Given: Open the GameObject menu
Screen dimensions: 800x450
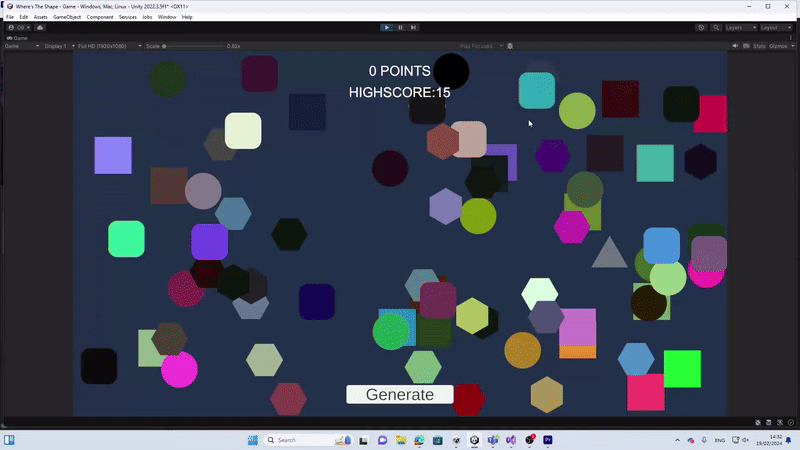Looking at the screenshot, I should point(67,17).
